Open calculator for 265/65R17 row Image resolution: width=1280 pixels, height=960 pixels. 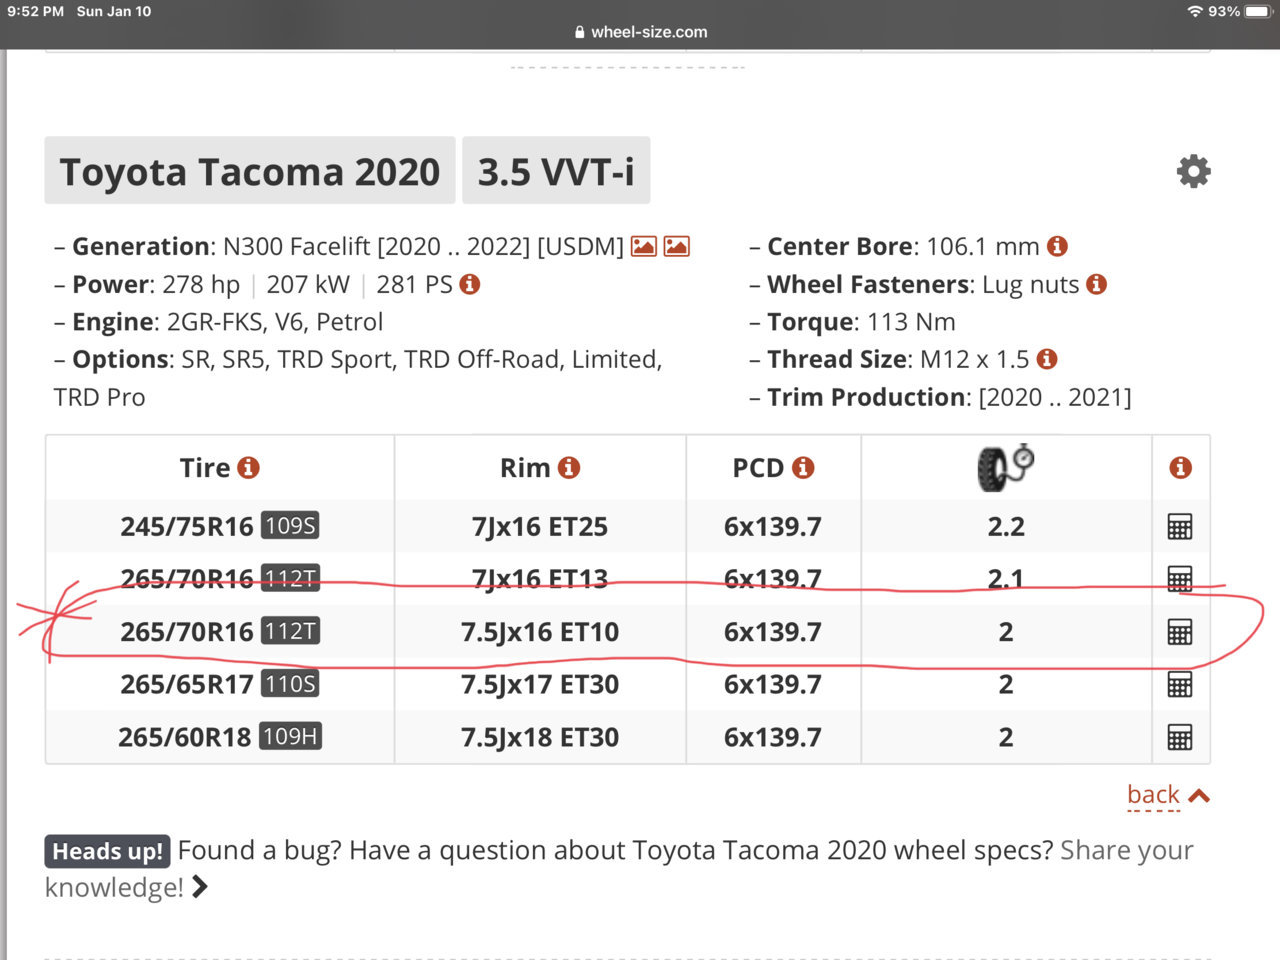click(1180, 685)
